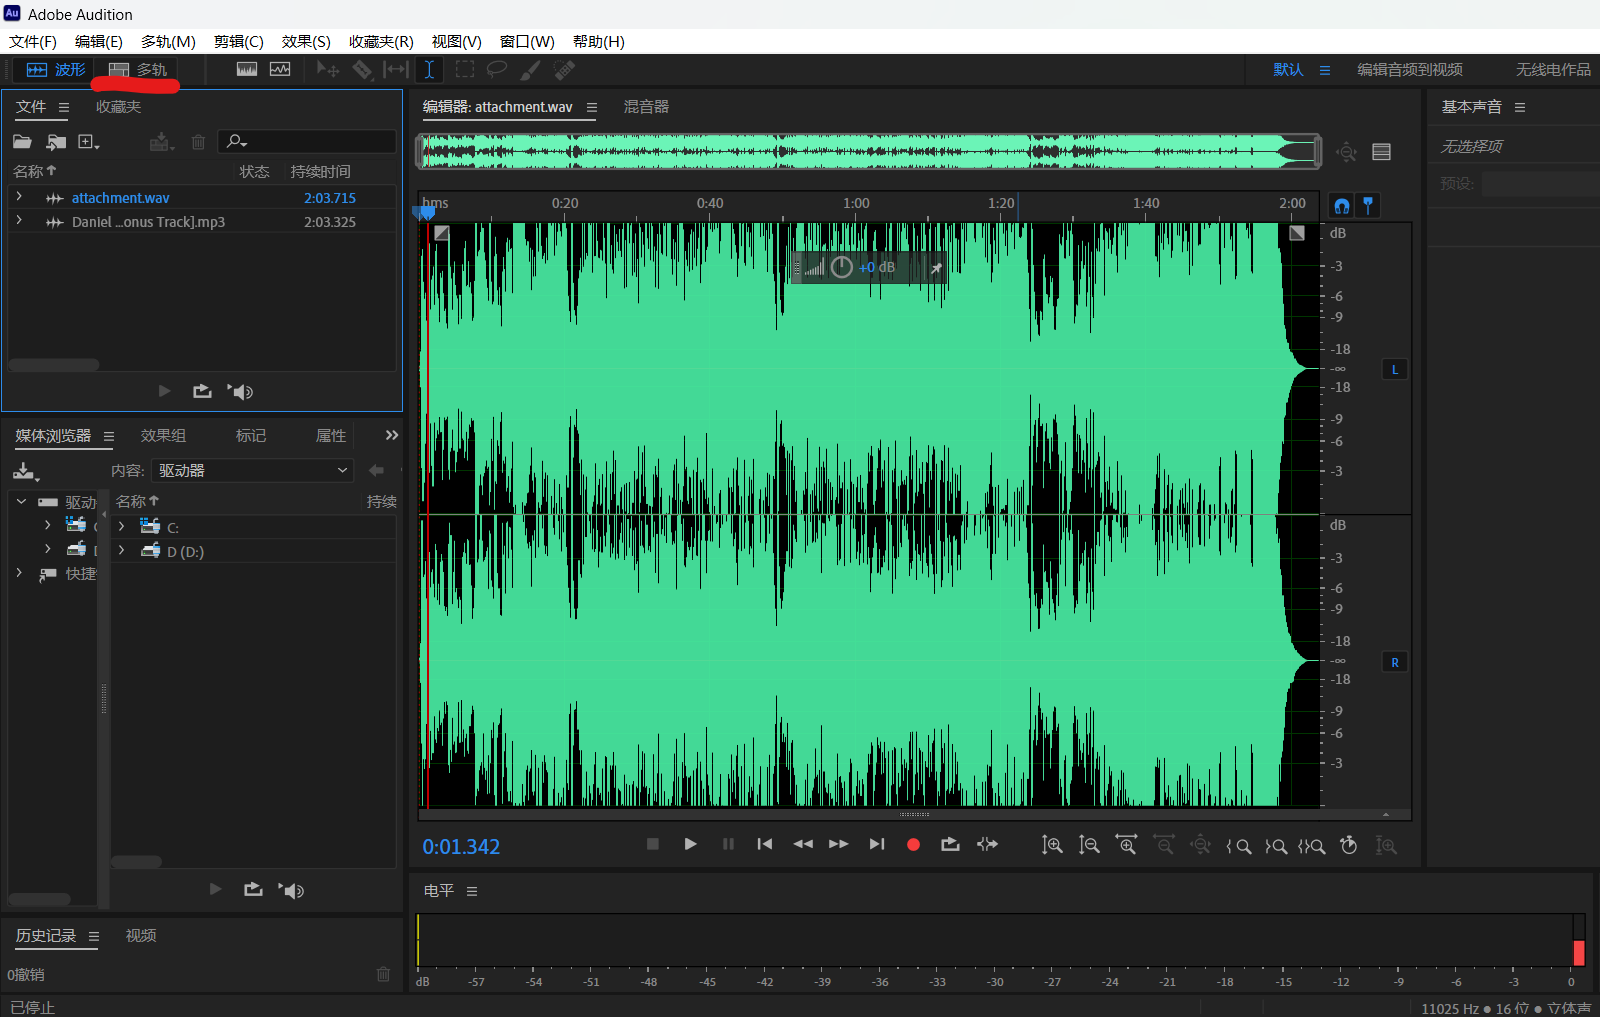Zoom in amplitude on the waveform
Viewport: 1600px width, 1017px height.
[x=1052, y=846]
